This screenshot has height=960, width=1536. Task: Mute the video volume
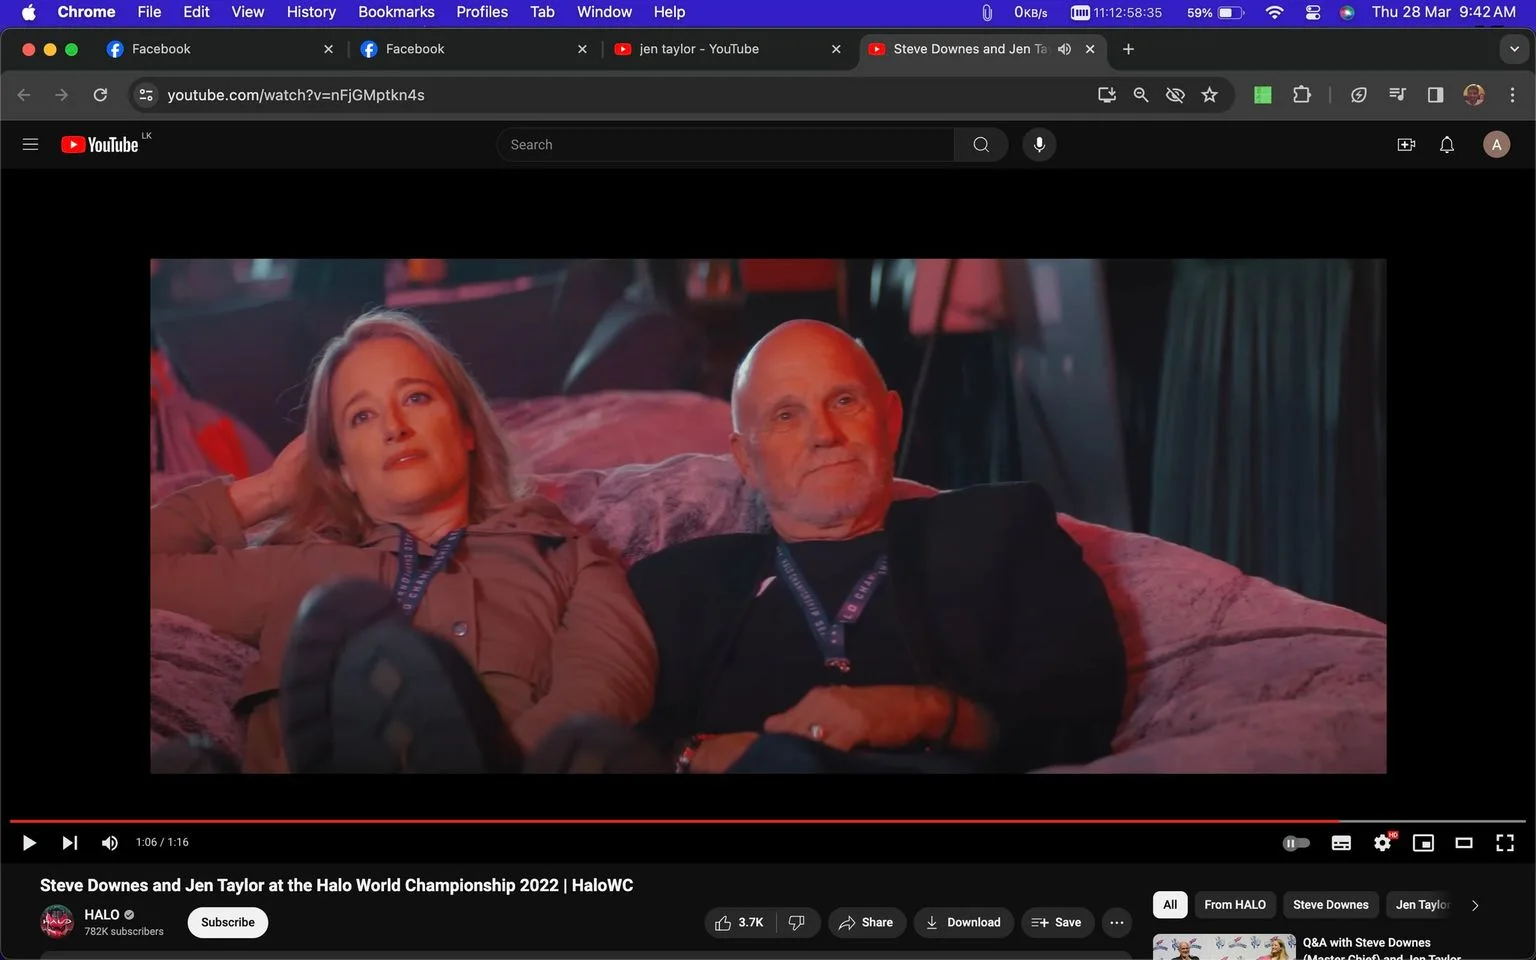pos(110,843)
